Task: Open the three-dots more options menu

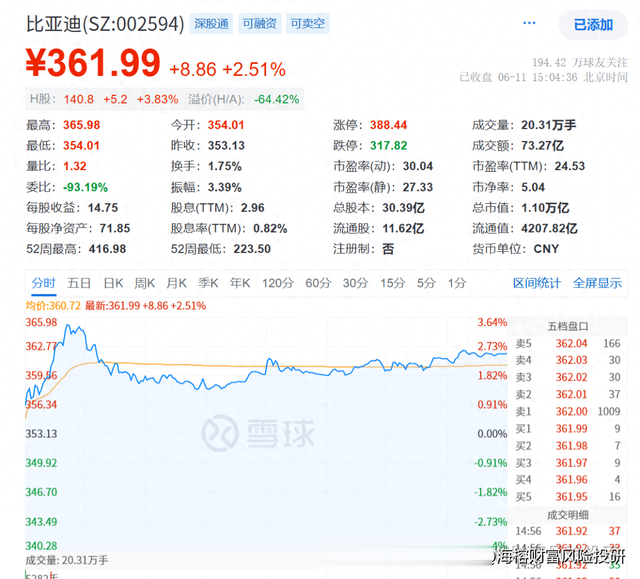Action: pyautogui.click(x=529, y=23)
